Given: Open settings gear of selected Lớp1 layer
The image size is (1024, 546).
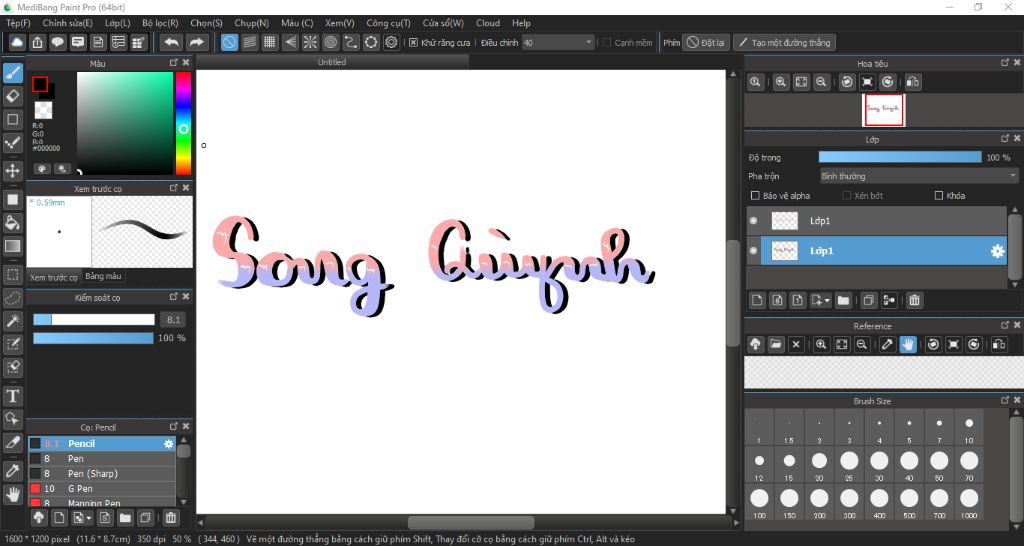Looking at the screenshot, I should [997, 251].
